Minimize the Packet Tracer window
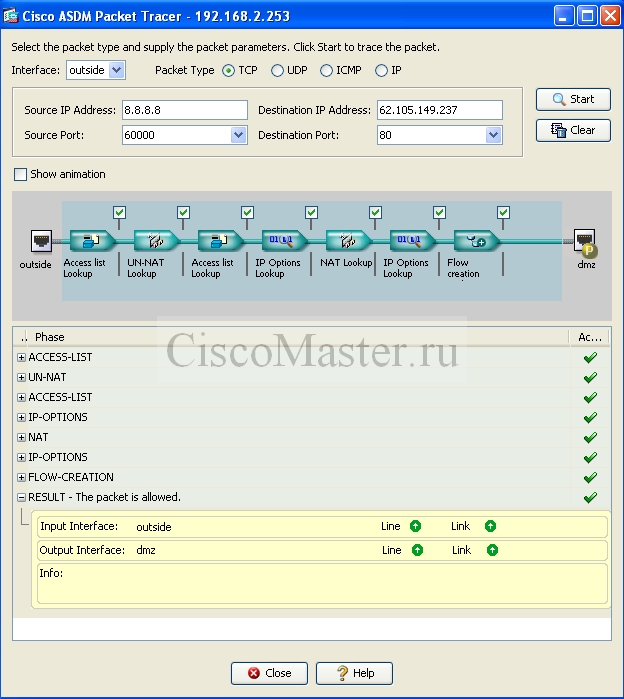This screenshot has height=699, width=624. point(564,16)
